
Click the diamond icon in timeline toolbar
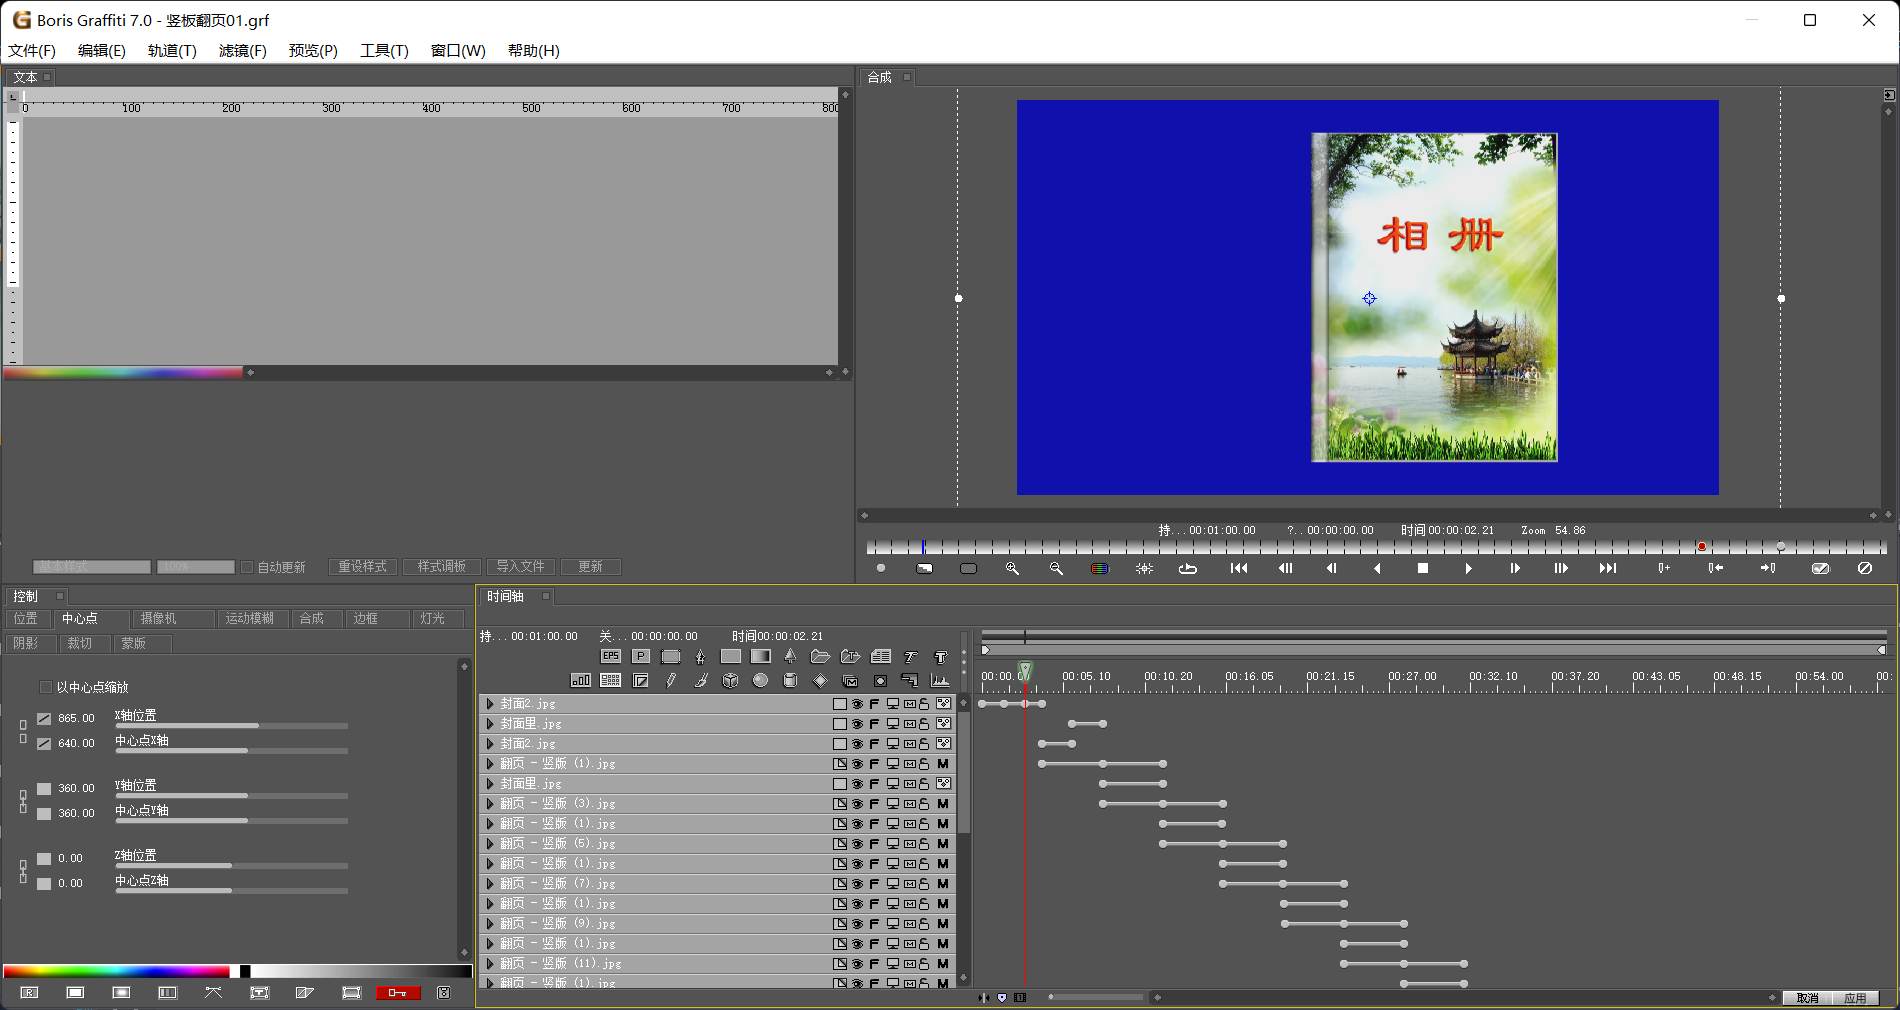[x=820, y=681]
